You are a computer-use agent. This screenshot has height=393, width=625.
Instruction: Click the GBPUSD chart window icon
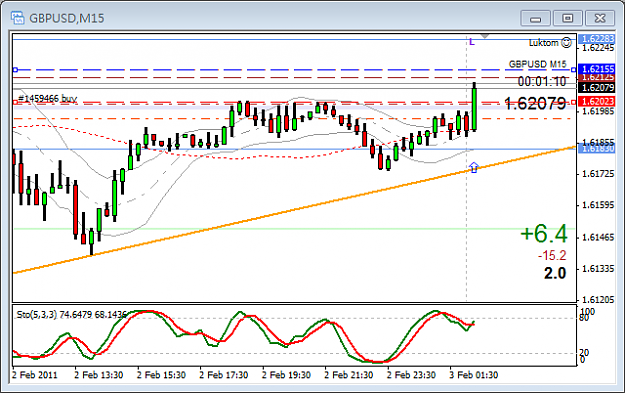point(18,18)
